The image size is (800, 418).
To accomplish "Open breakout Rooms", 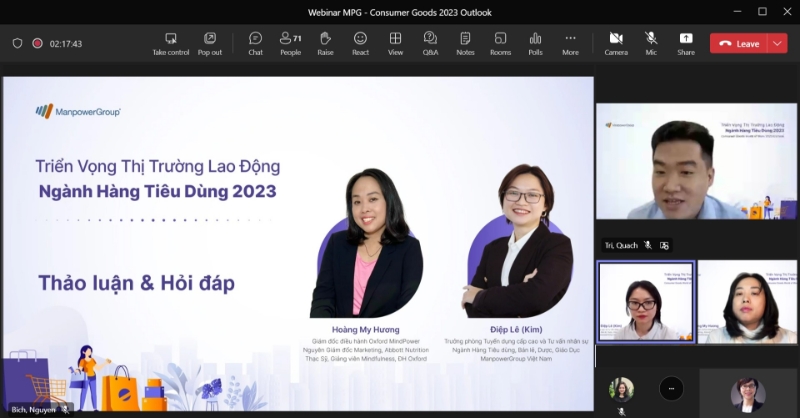I will [500, 43].
